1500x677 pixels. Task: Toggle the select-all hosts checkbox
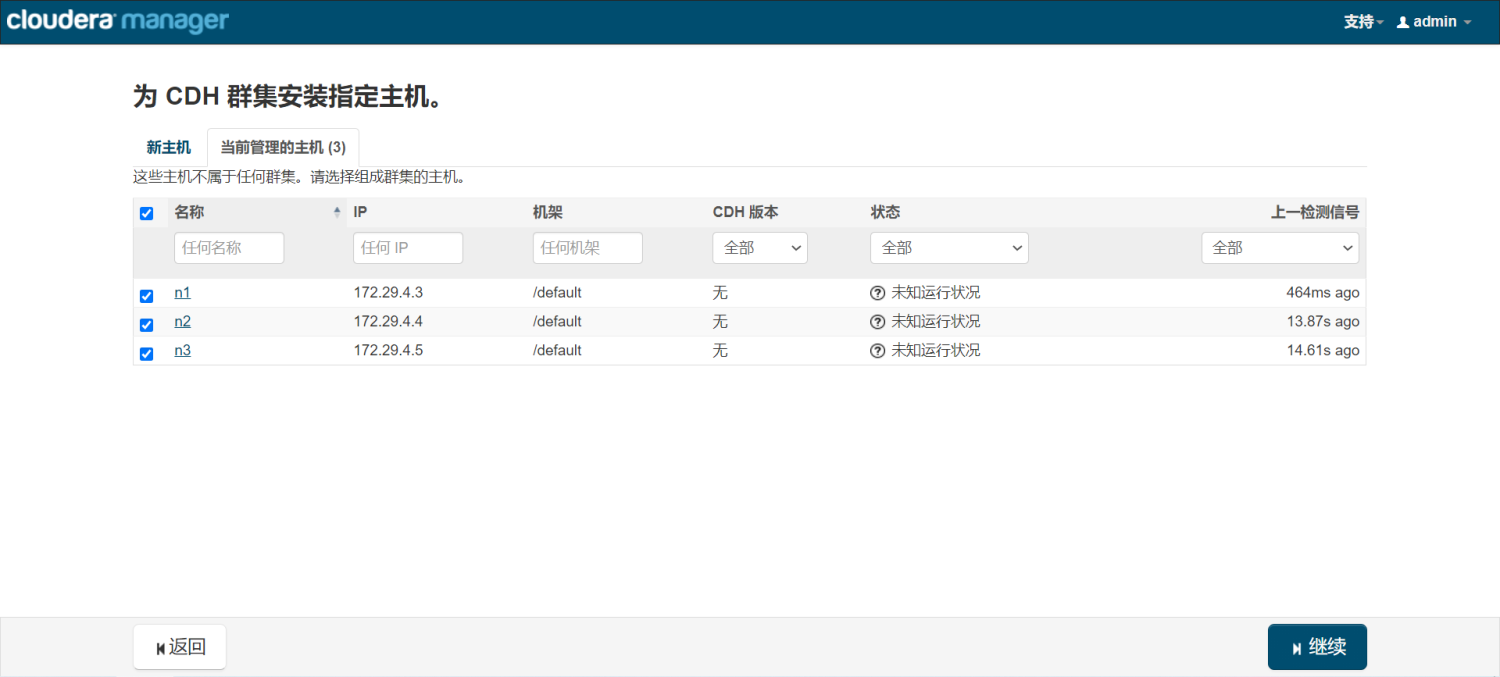pyautogui.click(x=147, y=213)
